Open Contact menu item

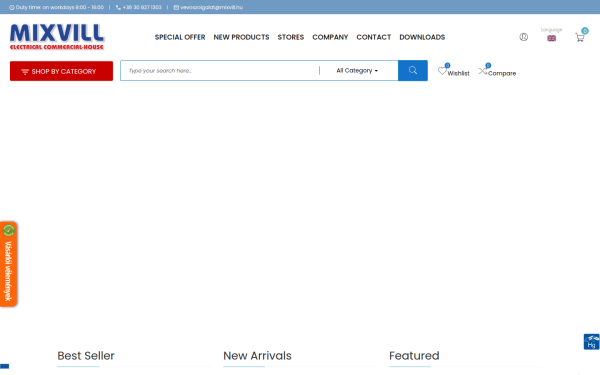[x=374, y=37]
